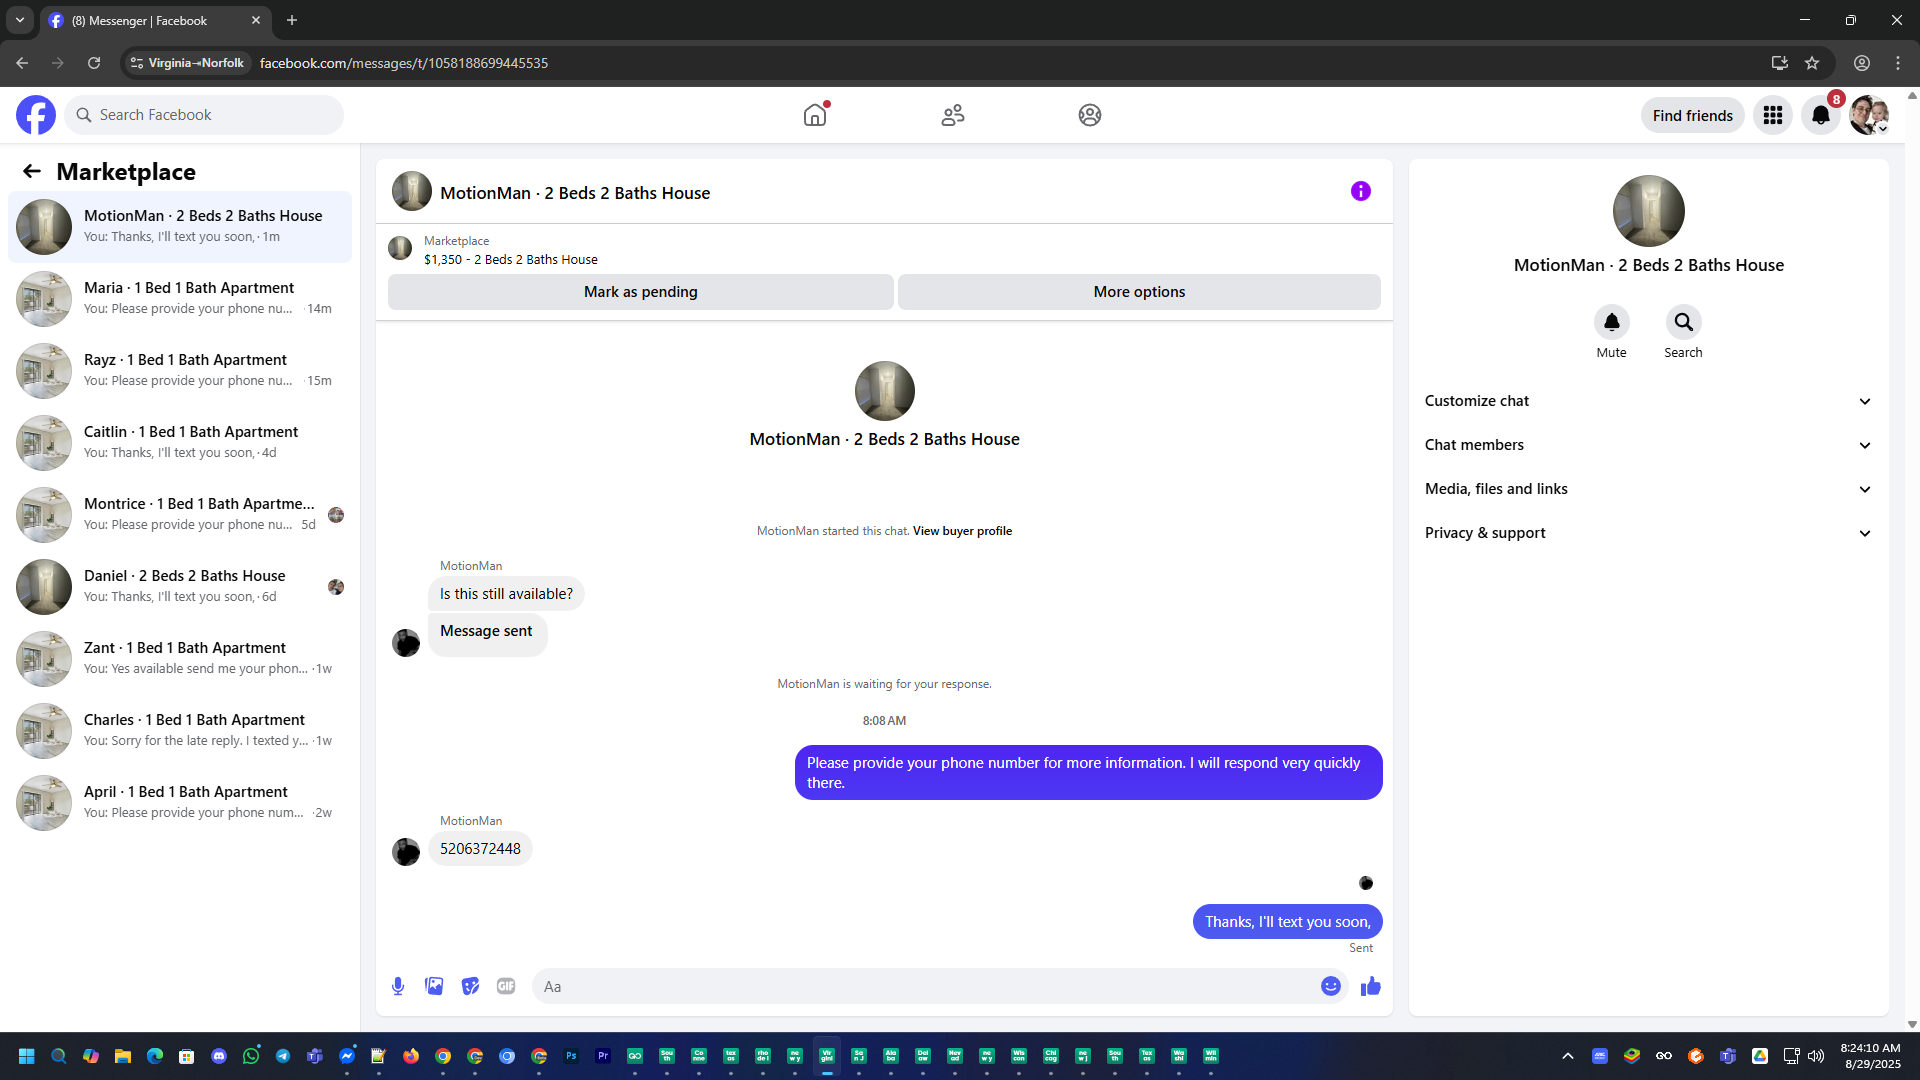Screen dimensions: 1920x1080
Task: Open the sticker picker icon
Action: [470, 986]
